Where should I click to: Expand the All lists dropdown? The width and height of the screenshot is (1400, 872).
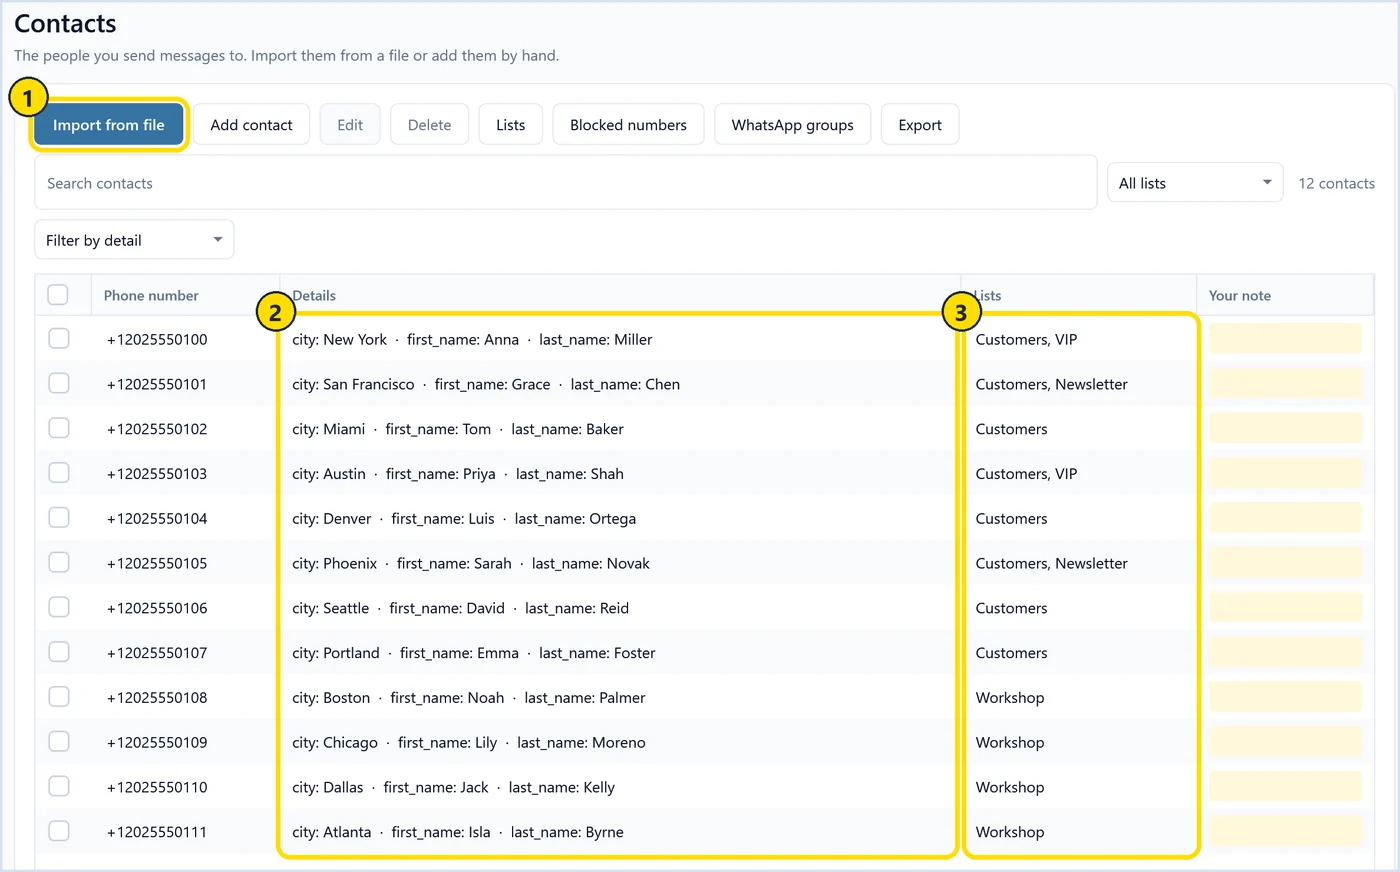click(1195, 183)
